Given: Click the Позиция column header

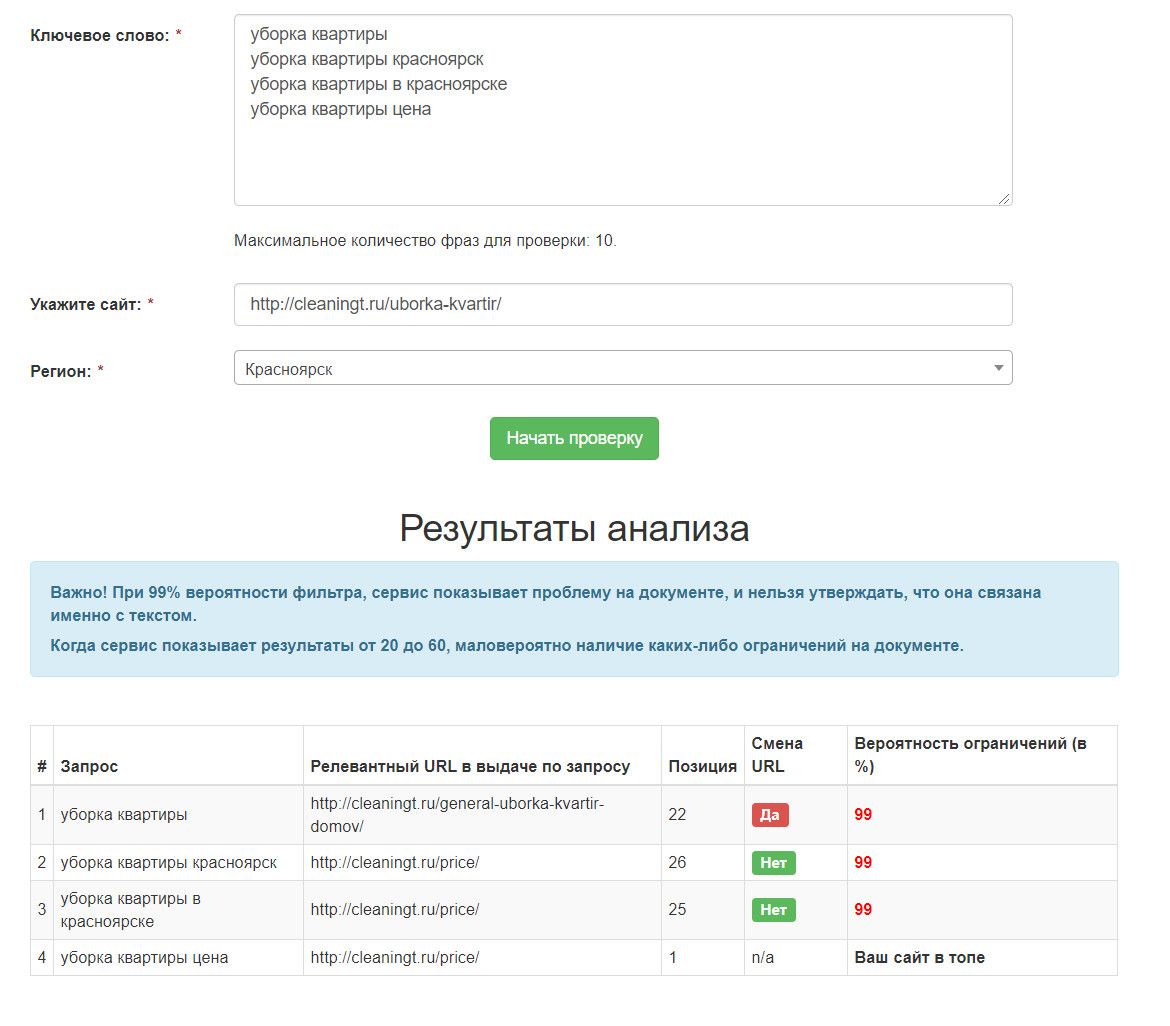Looking at the screenshot, I should tap(702, 766).
